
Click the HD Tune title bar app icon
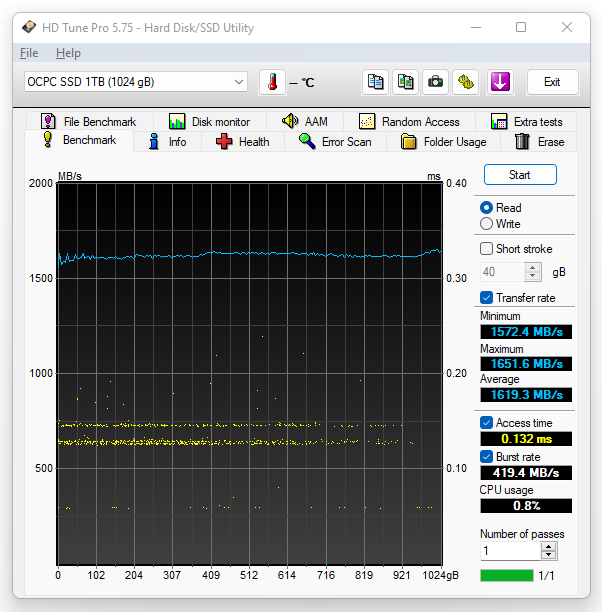point(29,27)
